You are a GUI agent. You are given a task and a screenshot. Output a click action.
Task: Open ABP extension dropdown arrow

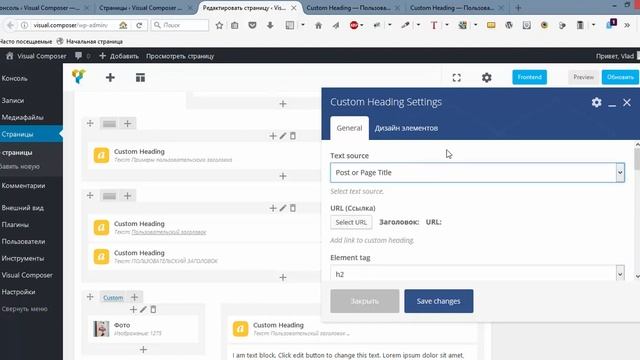362,25
